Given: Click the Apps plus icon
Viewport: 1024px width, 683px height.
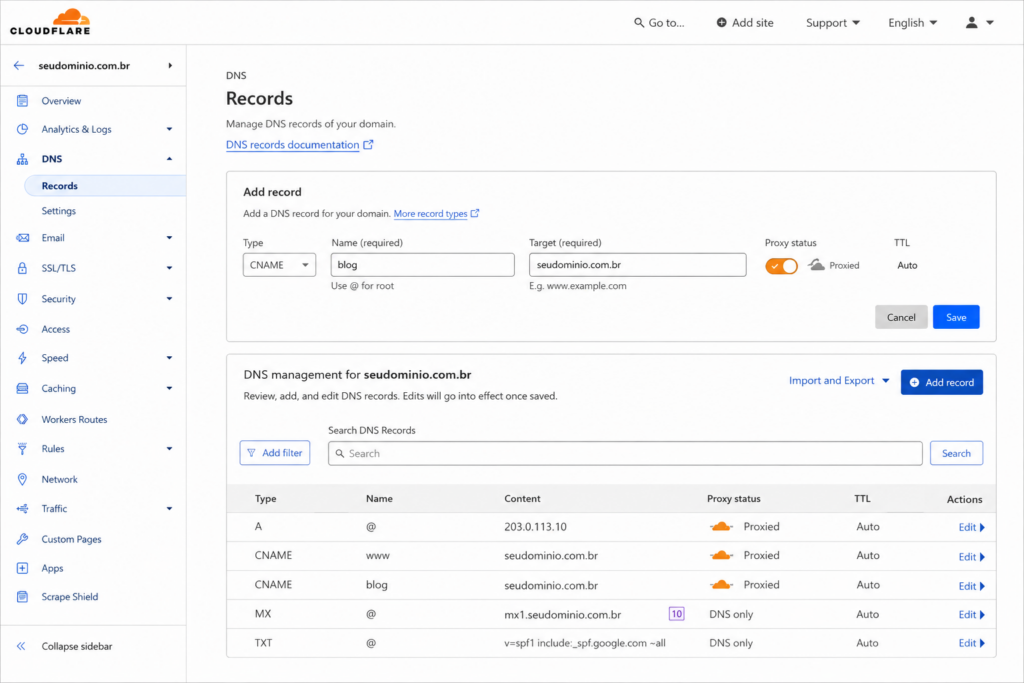Looking at the screenshot, I should point(22,568).
